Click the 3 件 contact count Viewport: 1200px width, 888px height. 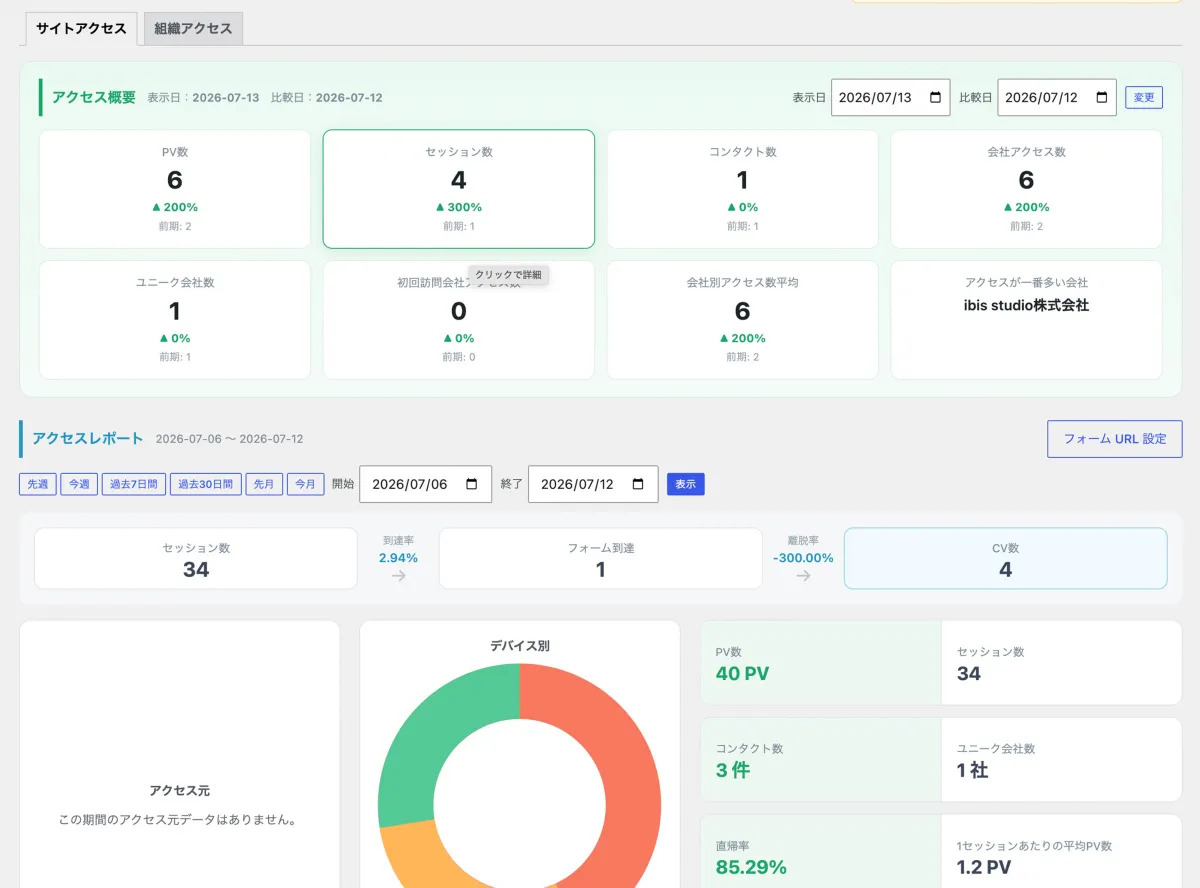coord(733,770)
